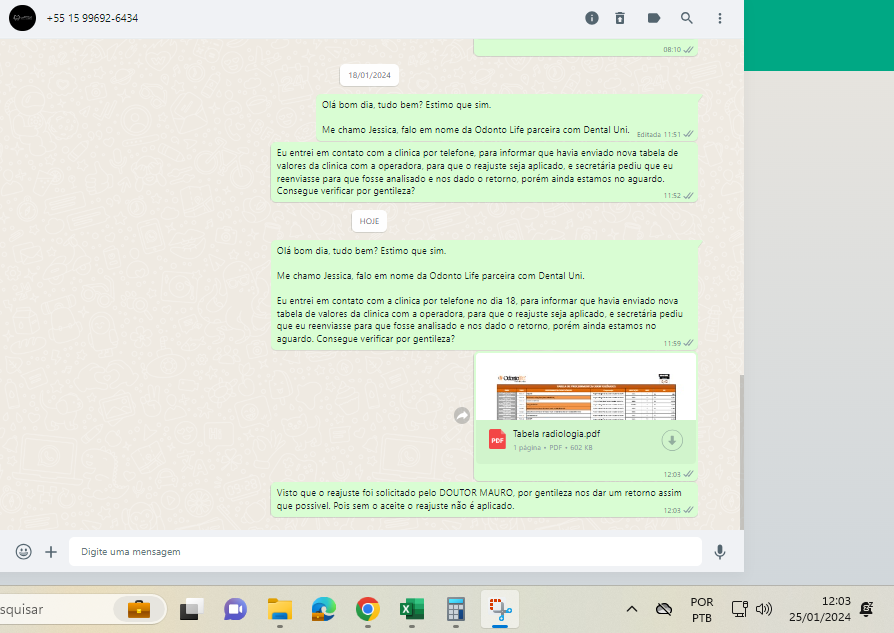Click the trash delete chat icon
The height and width of the screenshot is (633, 894).
click(620, 18)
